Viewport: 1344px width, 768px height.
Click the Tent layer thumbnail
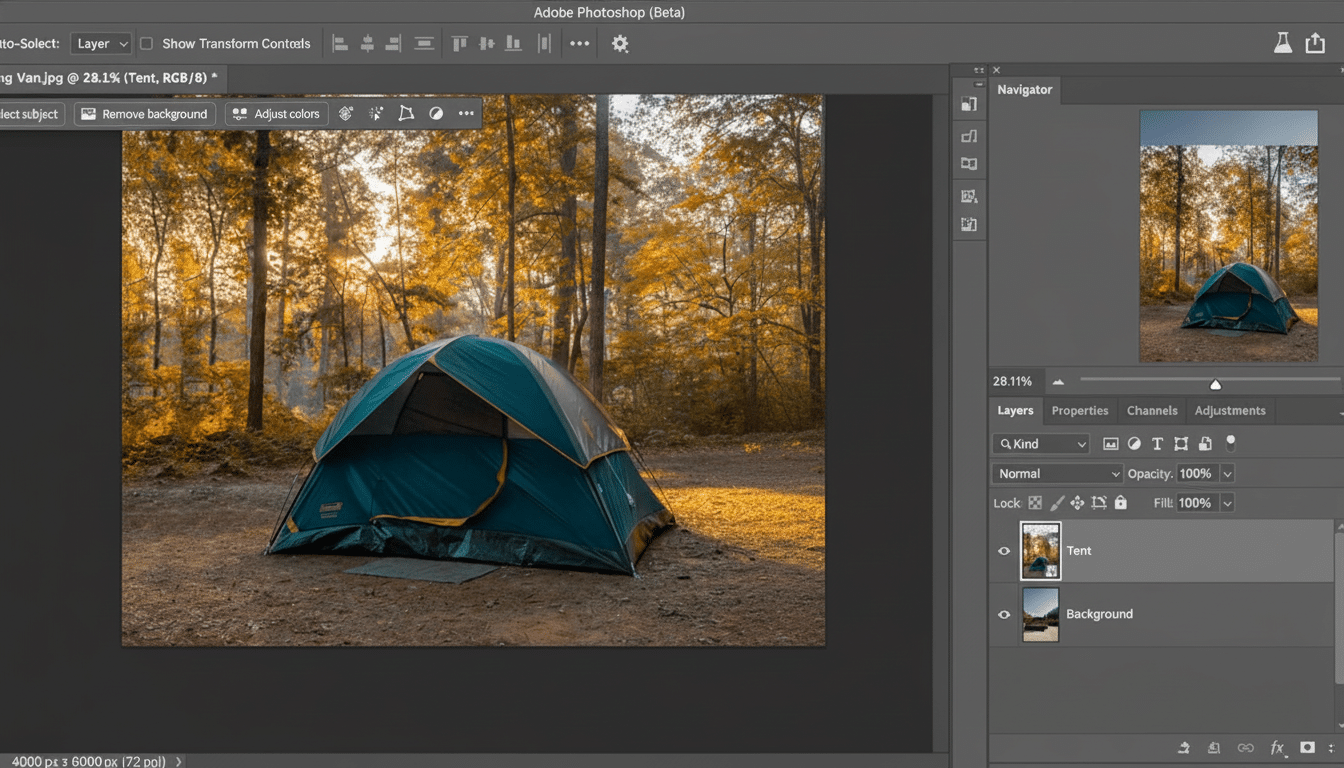pos(1040,551)
